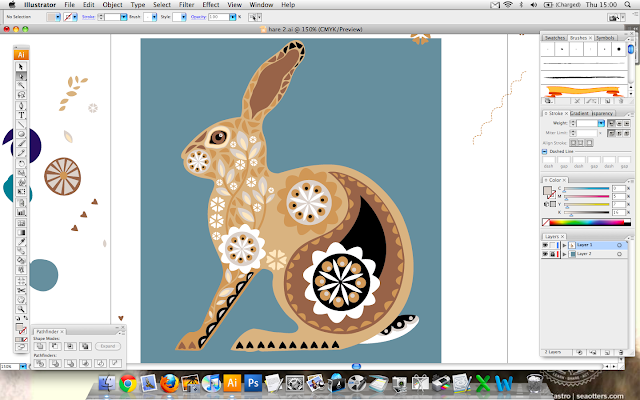640x400 pixels.
Task: Click Illustrator Ai icon in Dock
Action: pyautogui.click(x=232, y=383)
